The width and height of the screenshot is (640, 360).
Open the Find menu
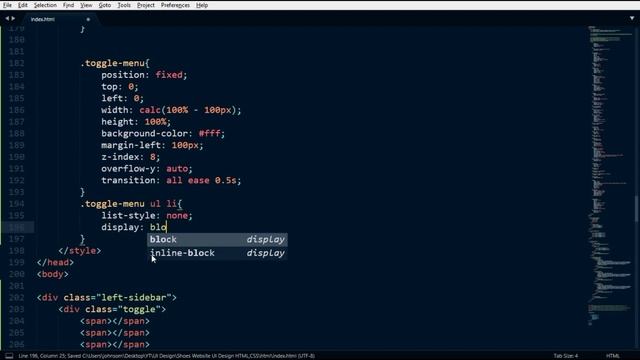(68, 5)
